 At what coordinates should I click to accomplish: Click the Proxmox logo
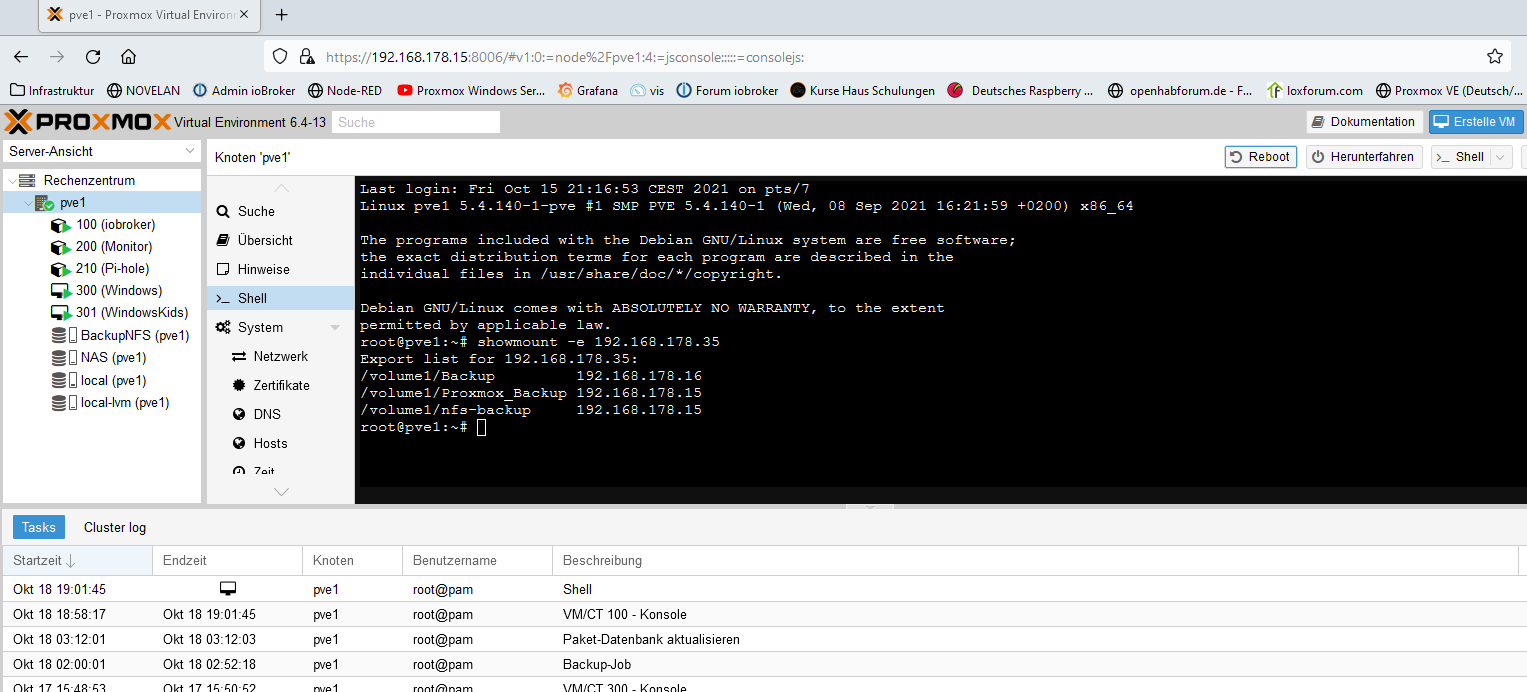pos(88,122)
